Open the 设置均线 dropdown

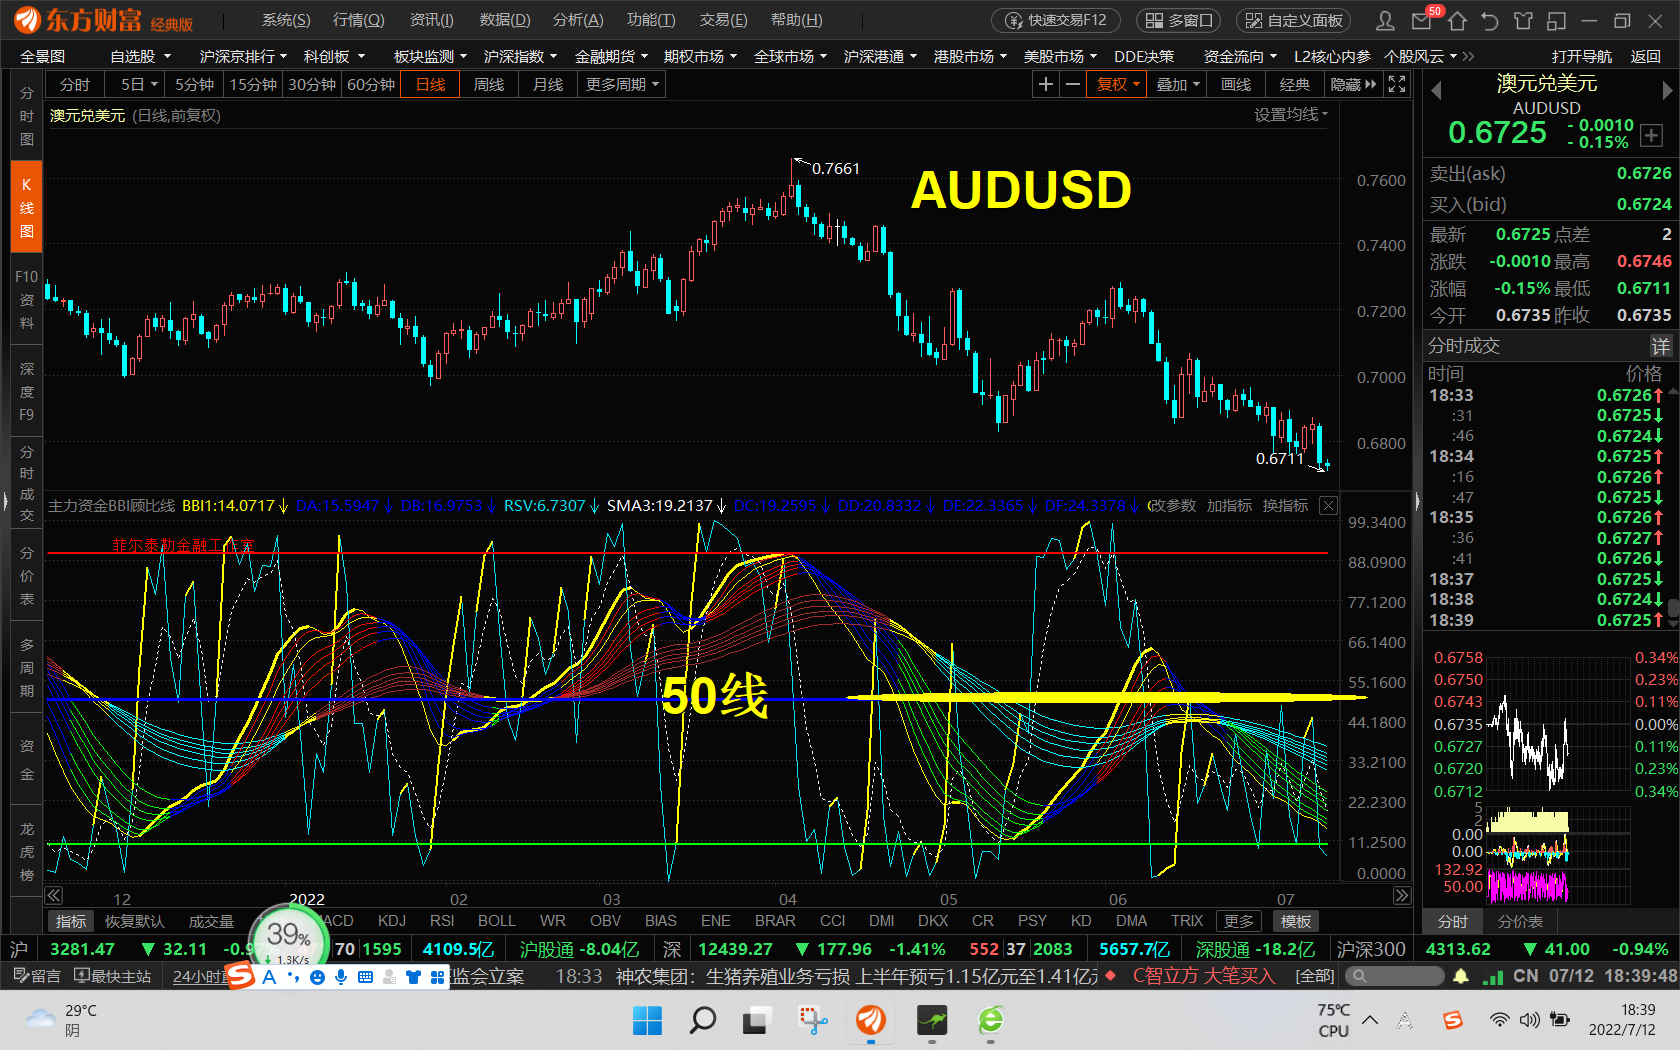(x=1290, y=115)
